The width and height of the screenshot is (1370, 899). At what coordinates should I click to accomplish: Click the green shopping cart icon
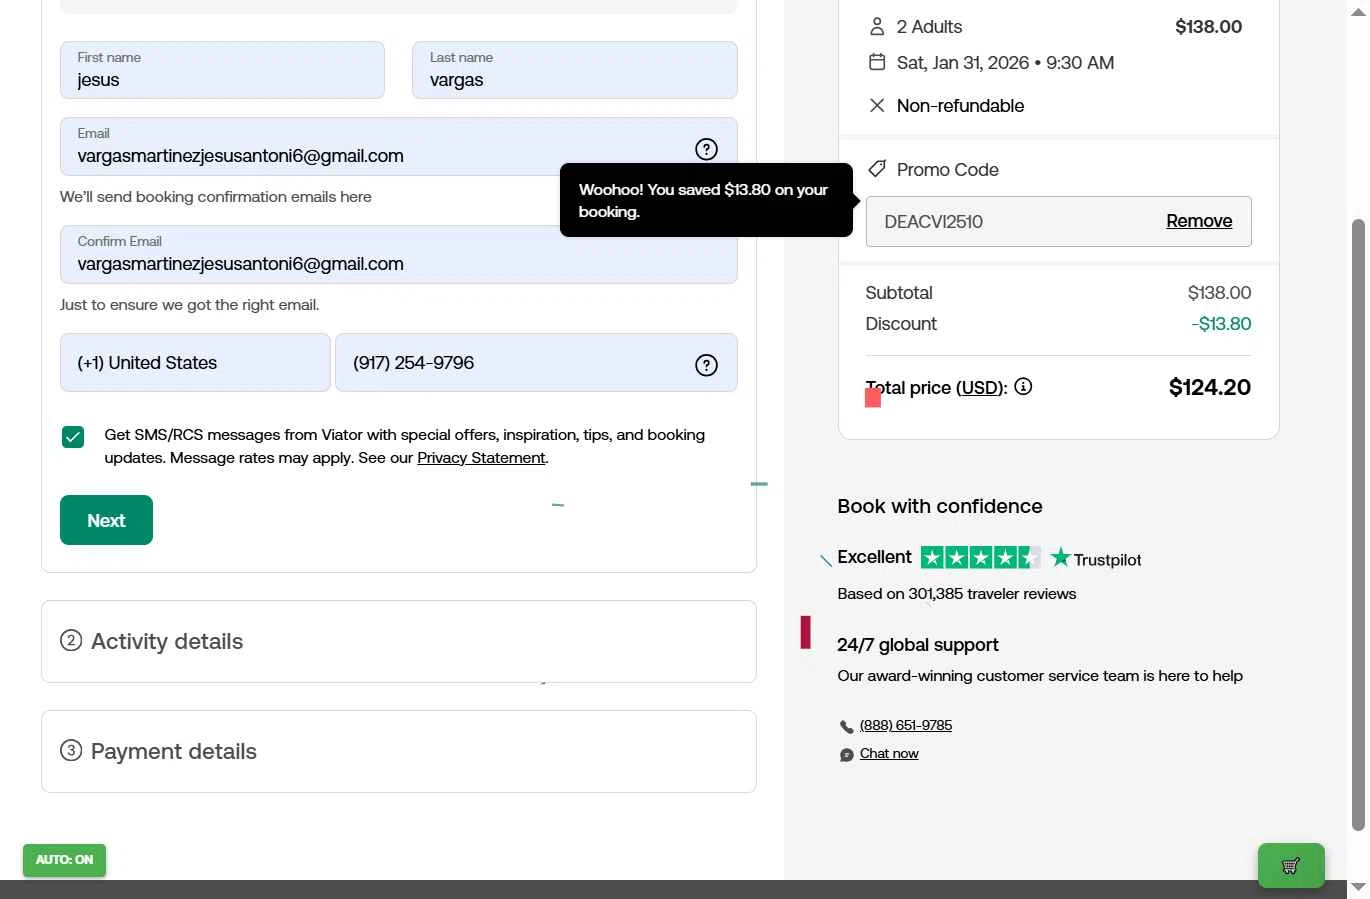pos(1290,866)
